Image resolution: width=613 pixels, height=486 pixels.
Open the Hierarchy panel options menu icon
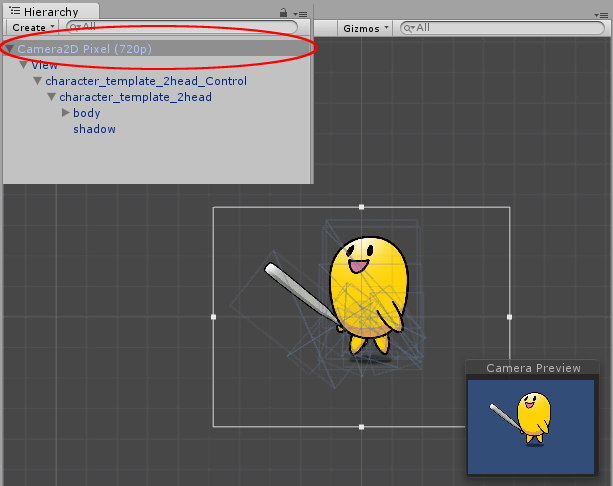point(300,14)
